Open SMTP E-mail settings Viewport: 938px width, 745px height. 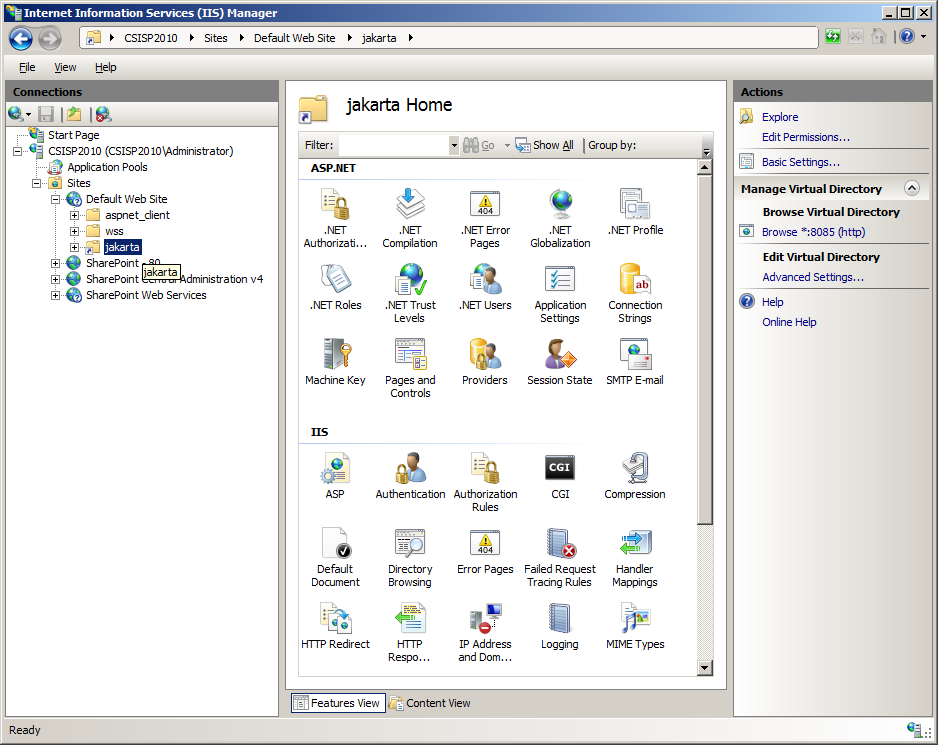click(635, 362)
